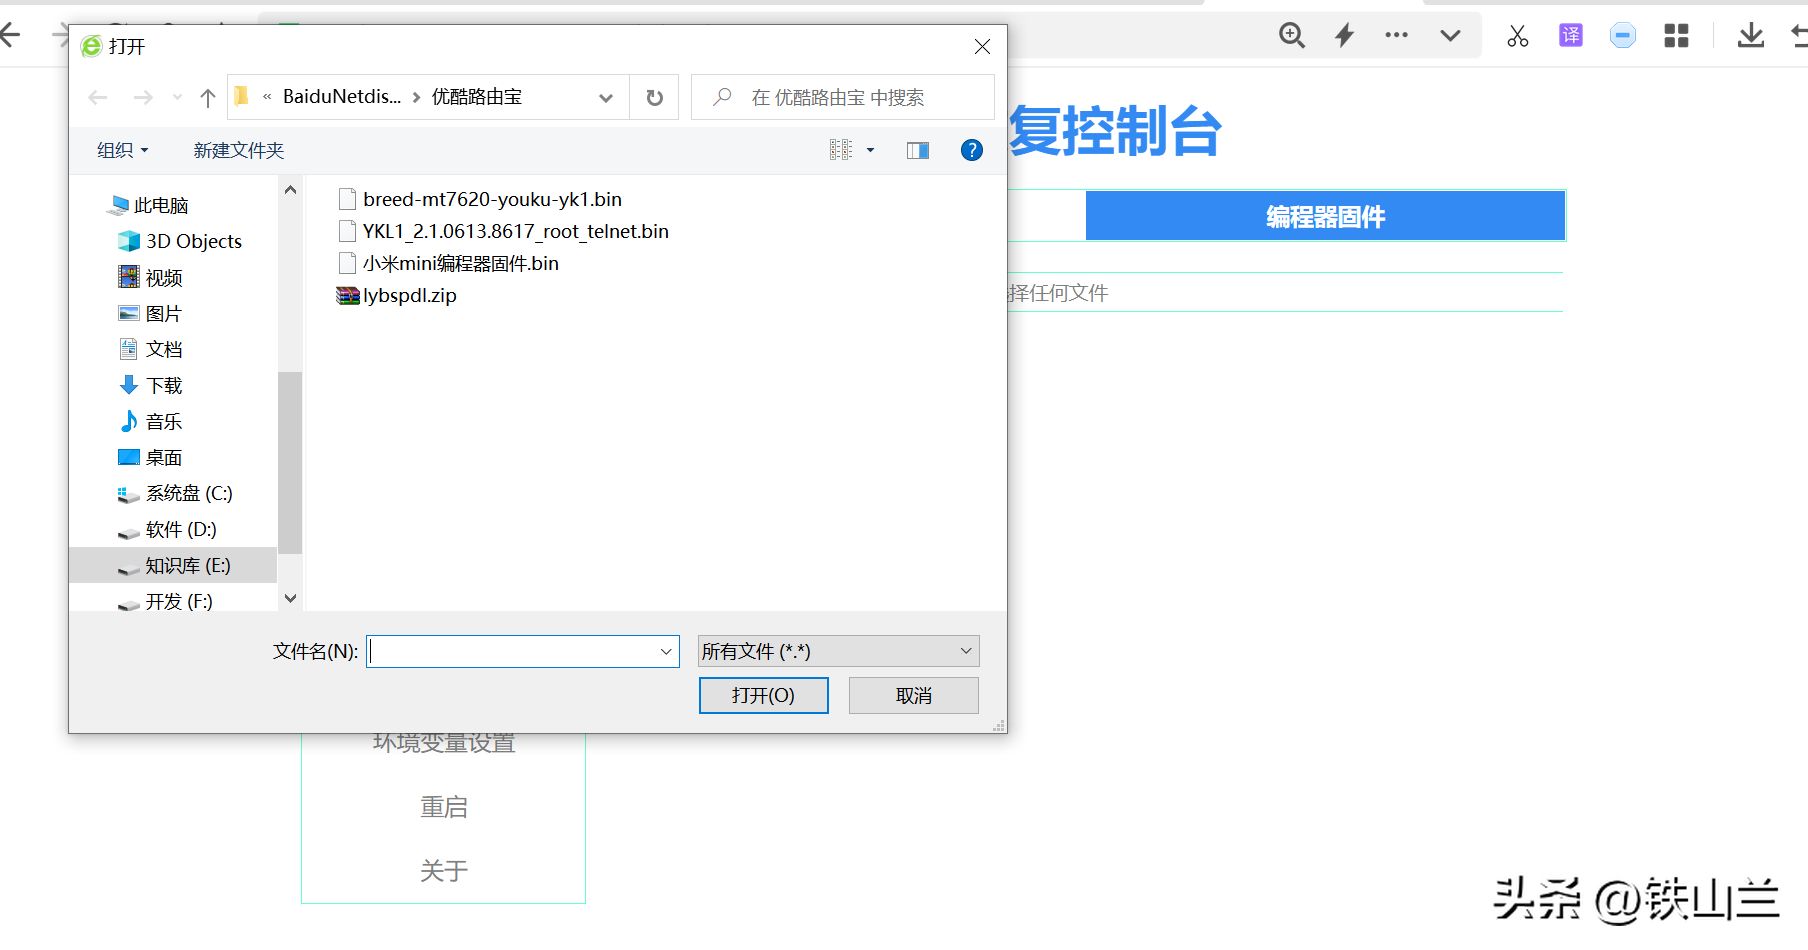This screenshot has width=1808, height=950.
Task: Click the browser scissors screenshot icon
Action: (1517, 35)
